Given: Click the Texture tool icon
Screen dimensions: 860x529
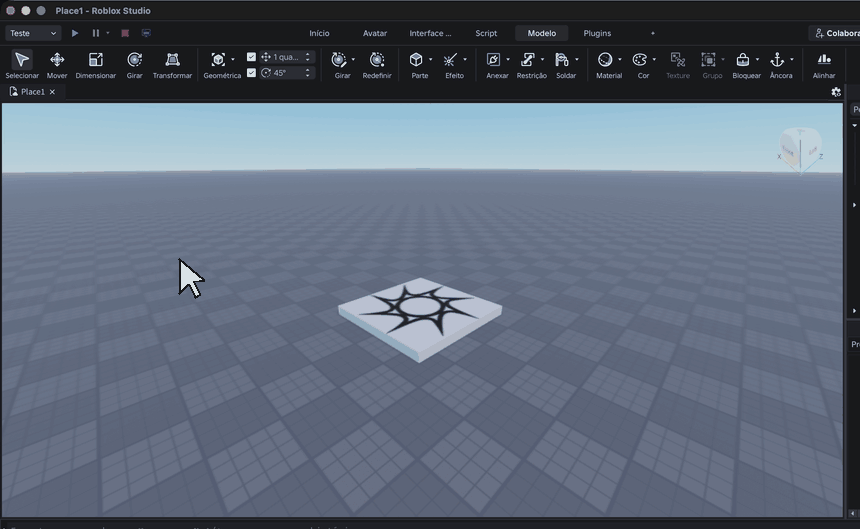Looking at the screenshot, I should [x=678, y=59].
